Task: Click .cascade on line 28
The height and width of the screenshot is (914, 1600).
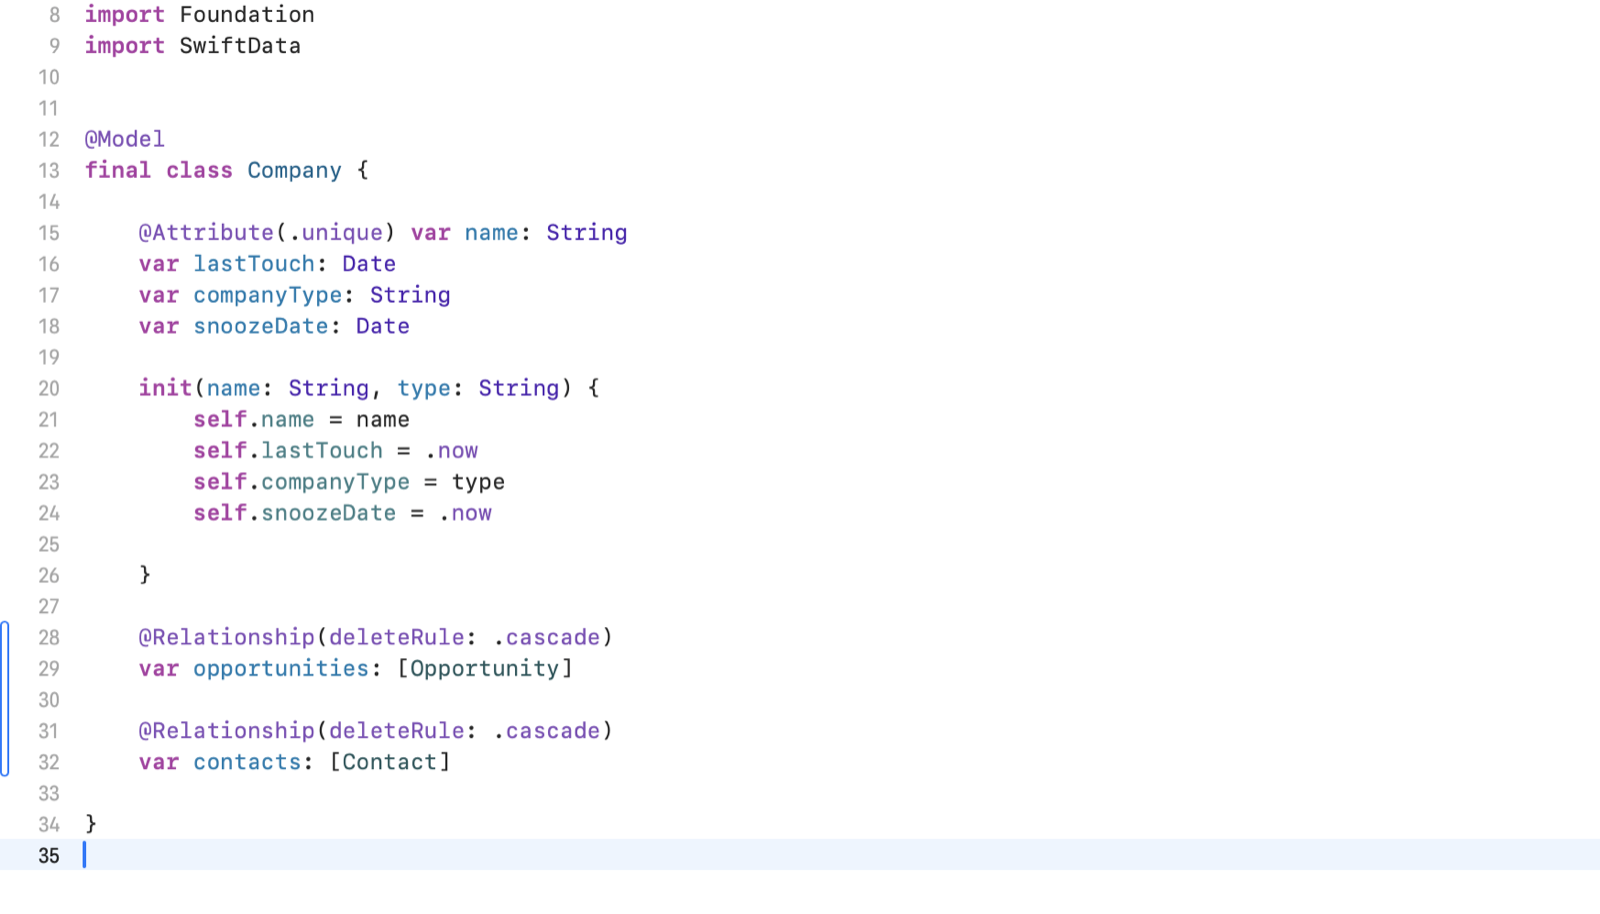Action: (547, 638)
